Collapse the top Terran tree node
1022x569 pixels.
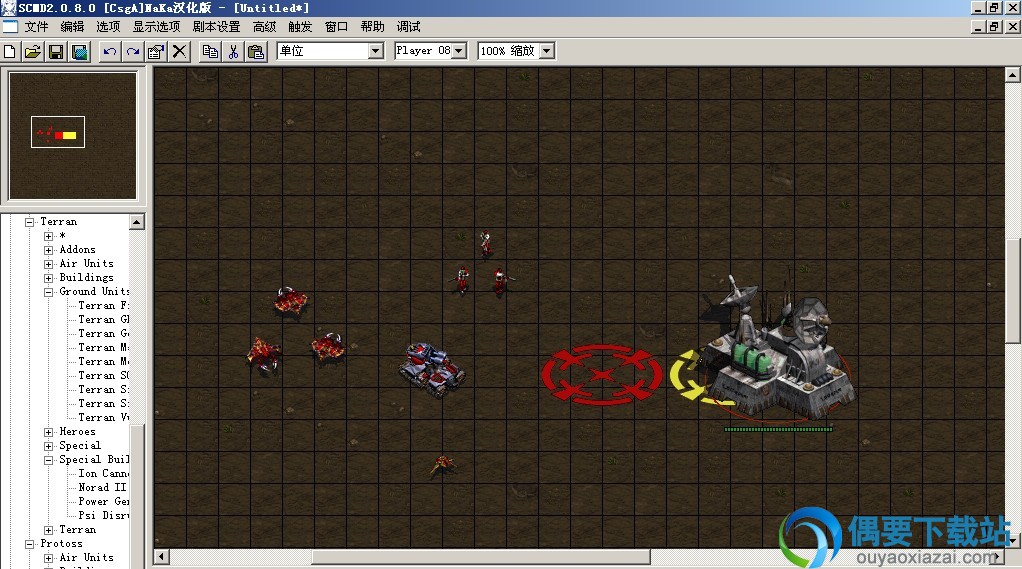click(x=29, y=222)
